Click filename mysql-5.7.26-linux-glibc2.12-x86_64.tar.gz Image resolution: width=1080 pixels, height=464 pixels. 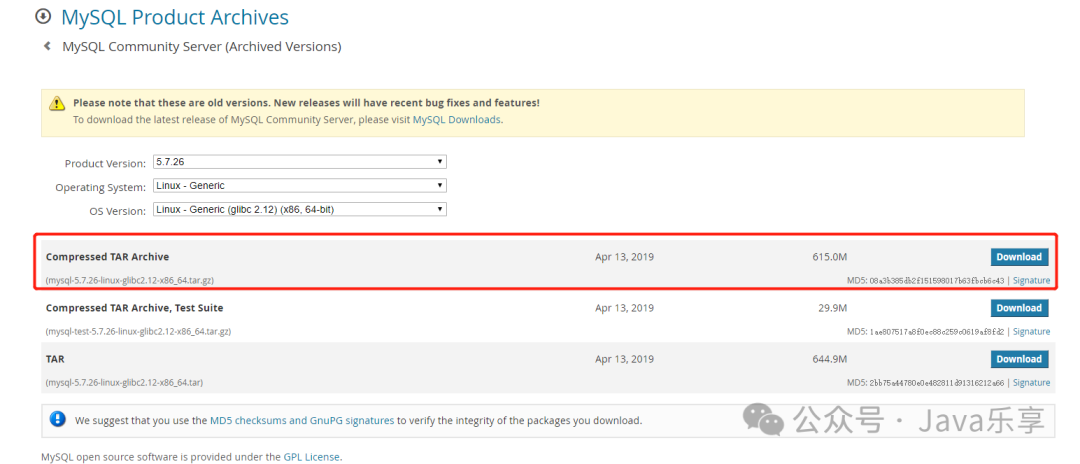(129, 280)
